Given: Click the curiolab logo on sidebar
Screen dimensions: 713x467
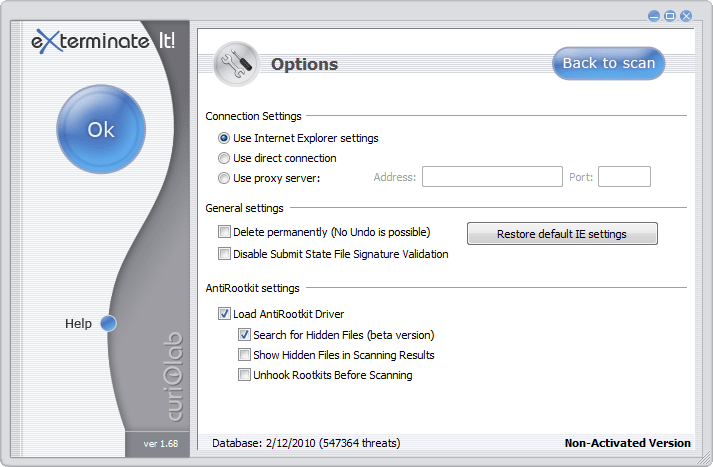Looking at the screenshot, I should point(174,377).
